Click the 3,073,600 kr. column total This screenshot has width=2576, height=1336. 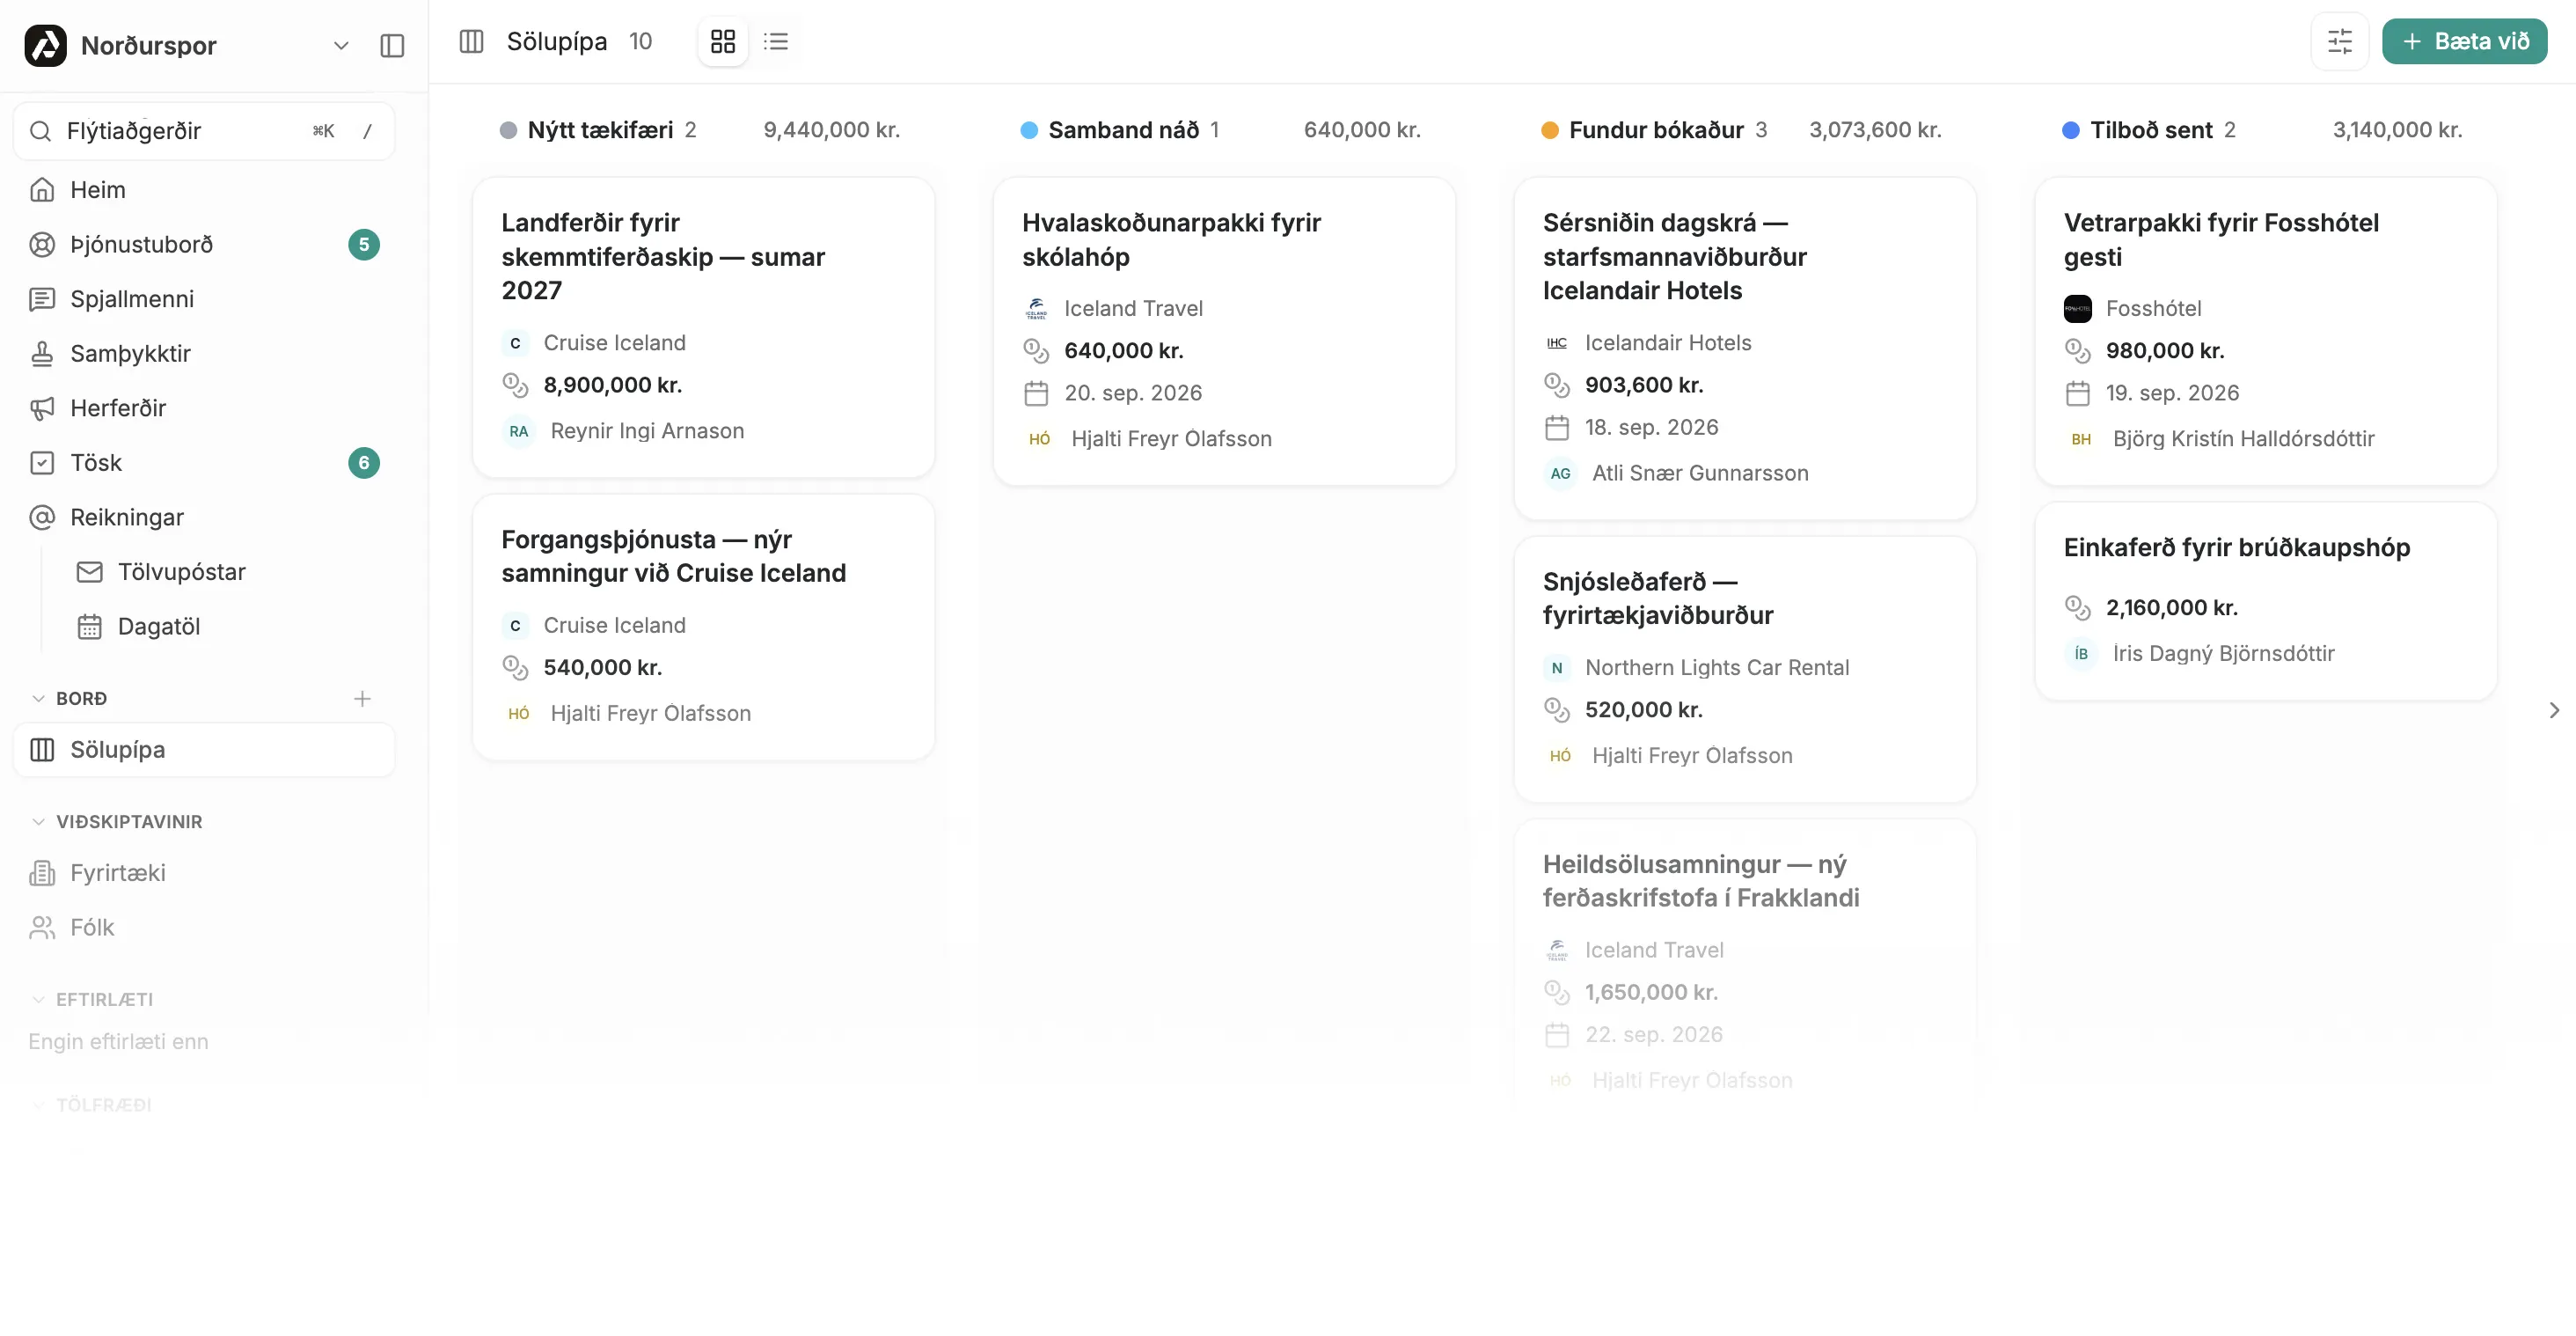(x=1875, y=130)
